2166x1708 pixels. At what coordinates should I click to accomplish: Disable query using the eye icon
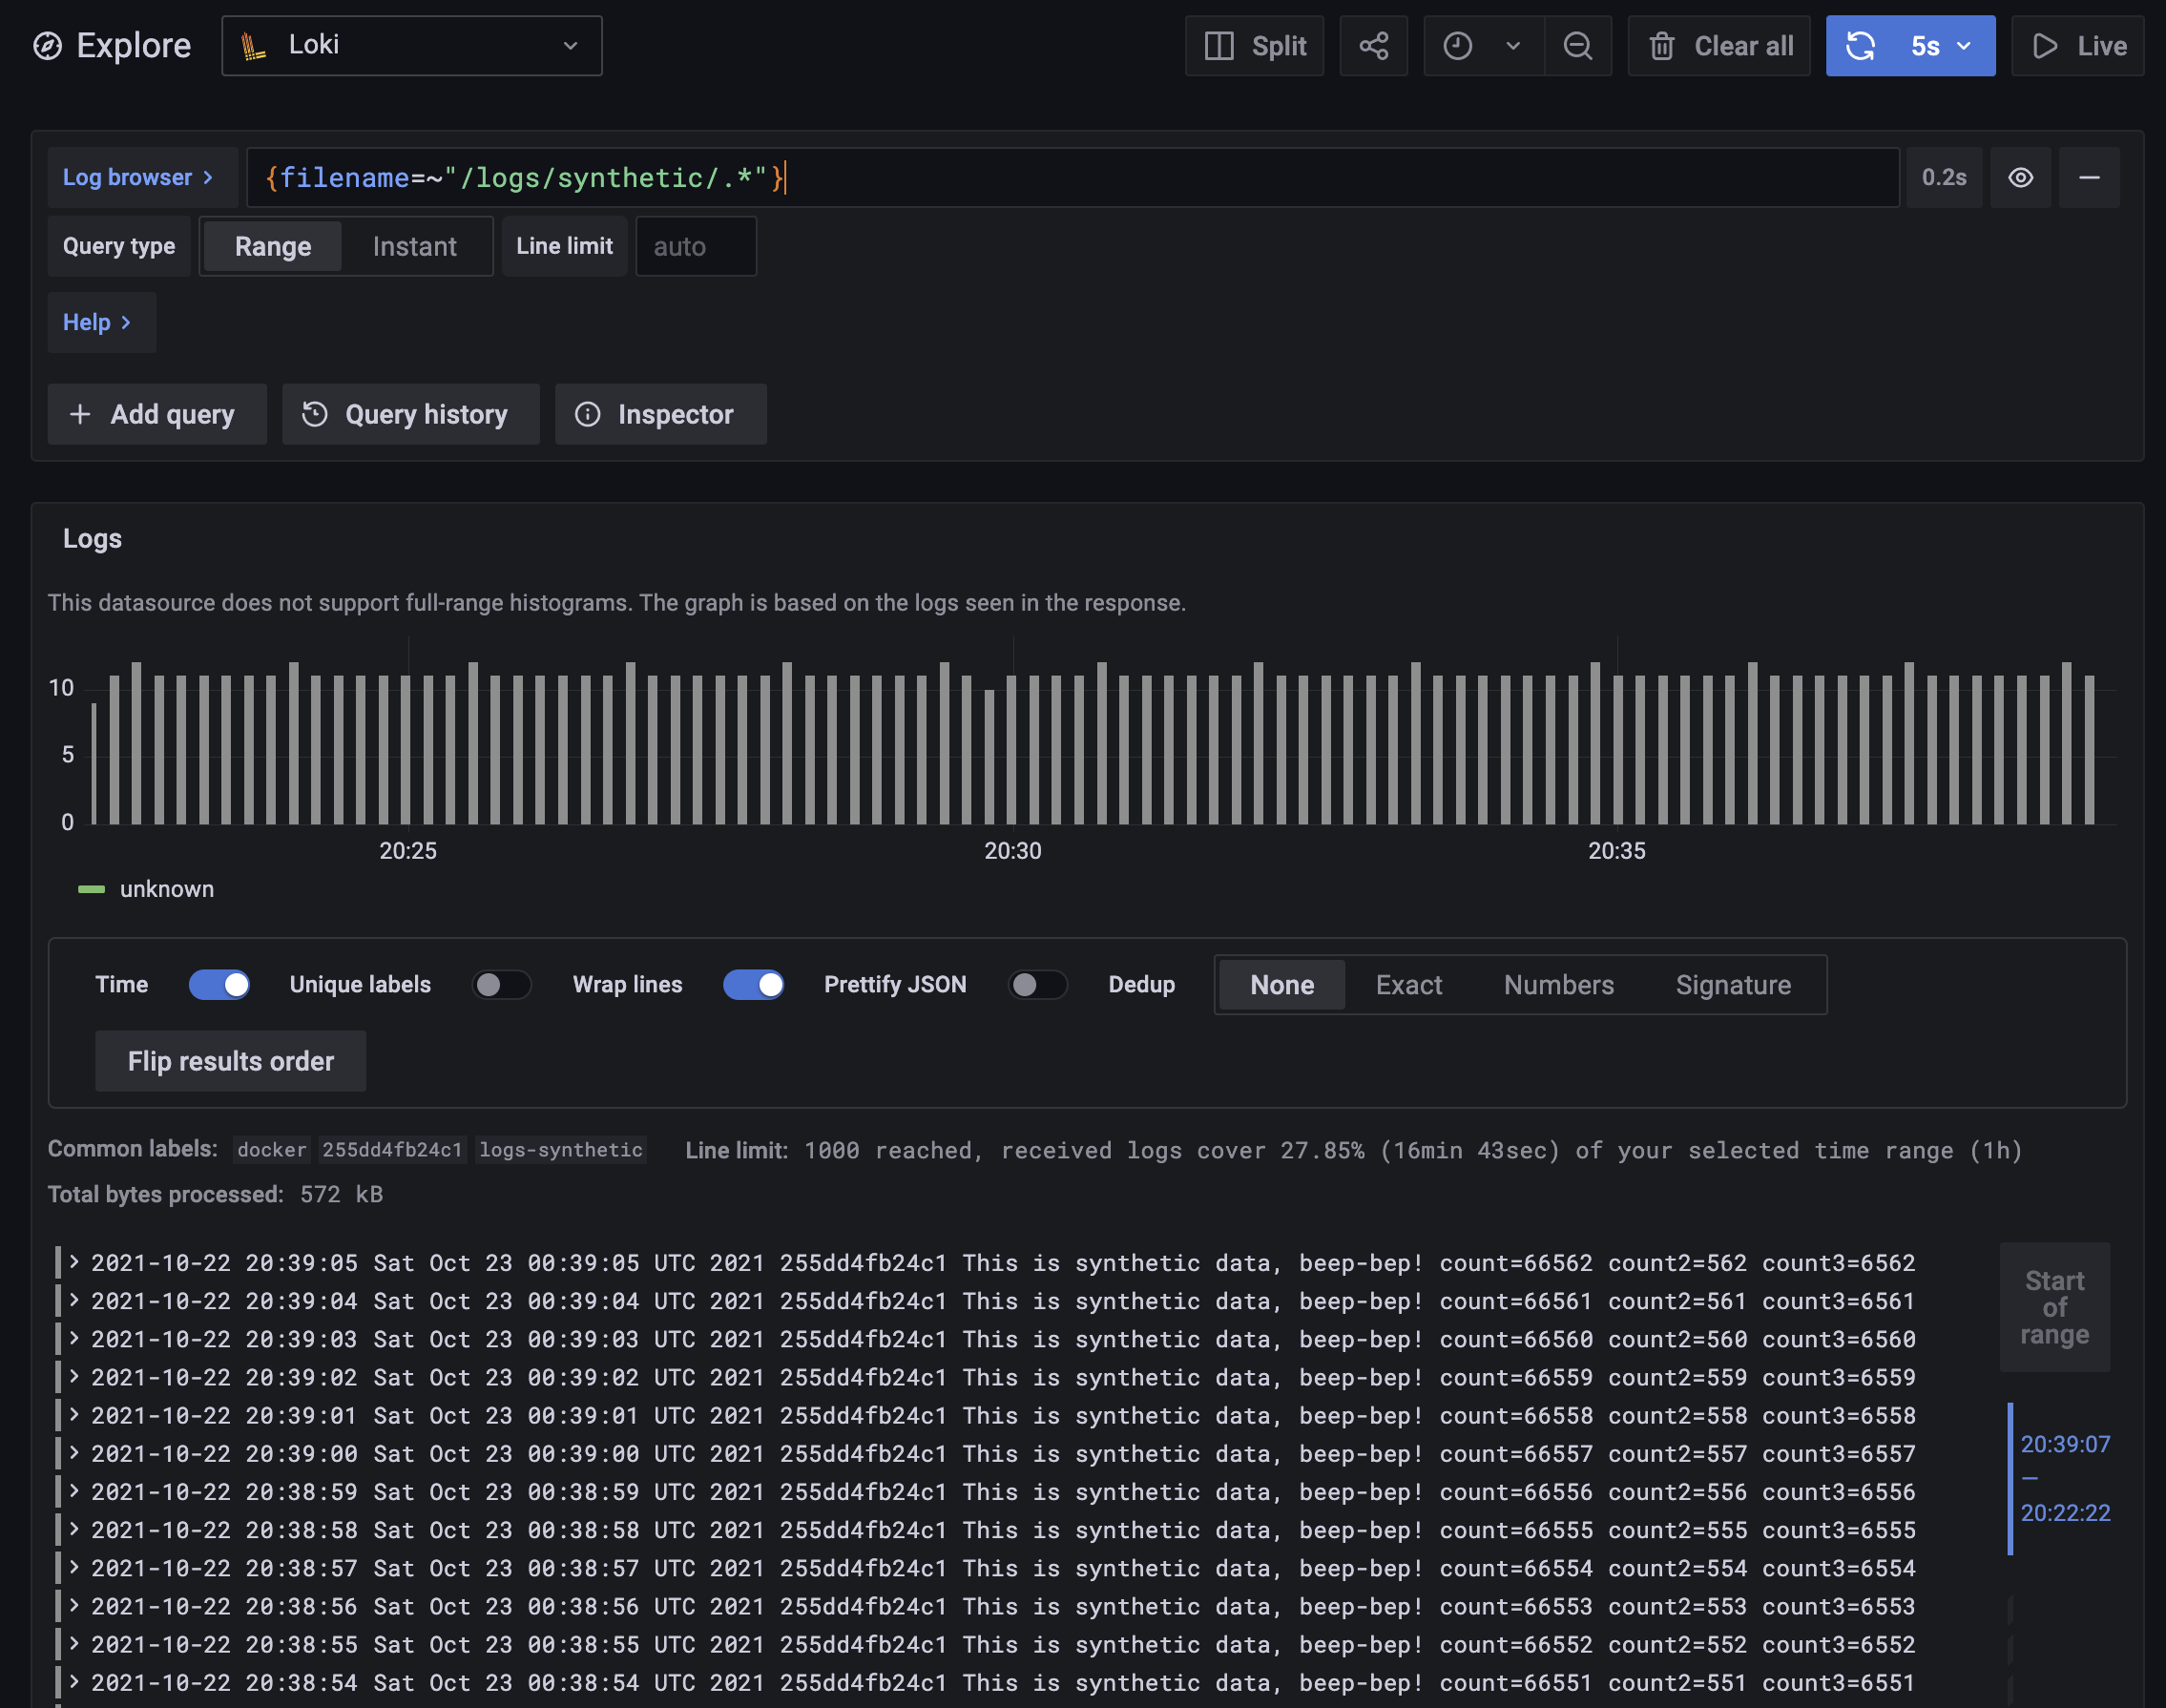coord(2020,178)
